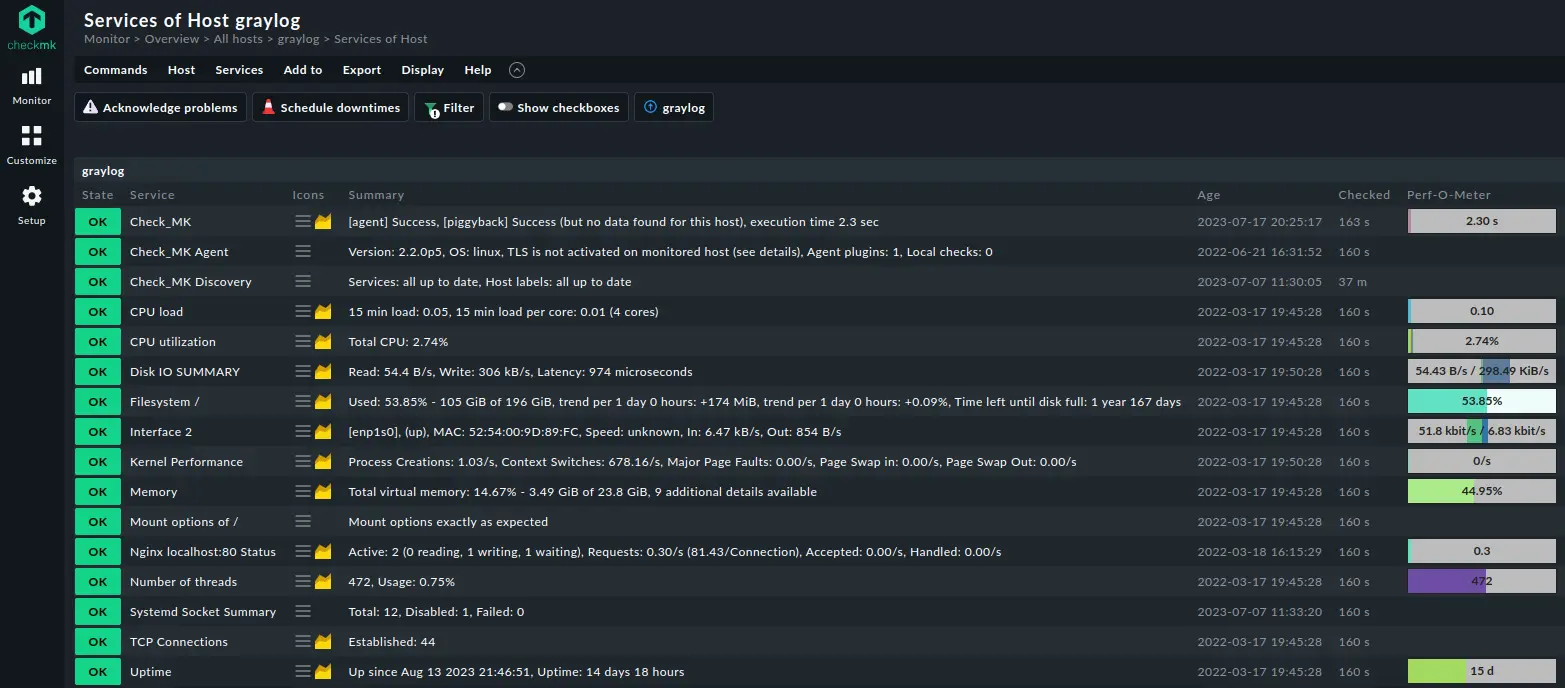The width and height of the screenshot is (1565, 688).
Task: Click the All hosts breadcrumb link
Action: click(238, 39)
